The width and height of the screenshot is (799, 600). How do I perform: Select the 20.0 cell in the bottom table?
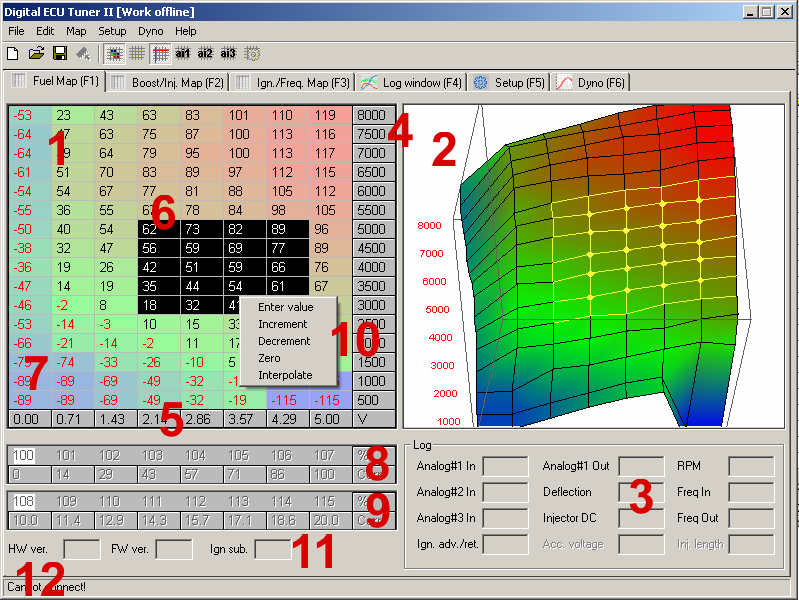click(x=331, y=520)
